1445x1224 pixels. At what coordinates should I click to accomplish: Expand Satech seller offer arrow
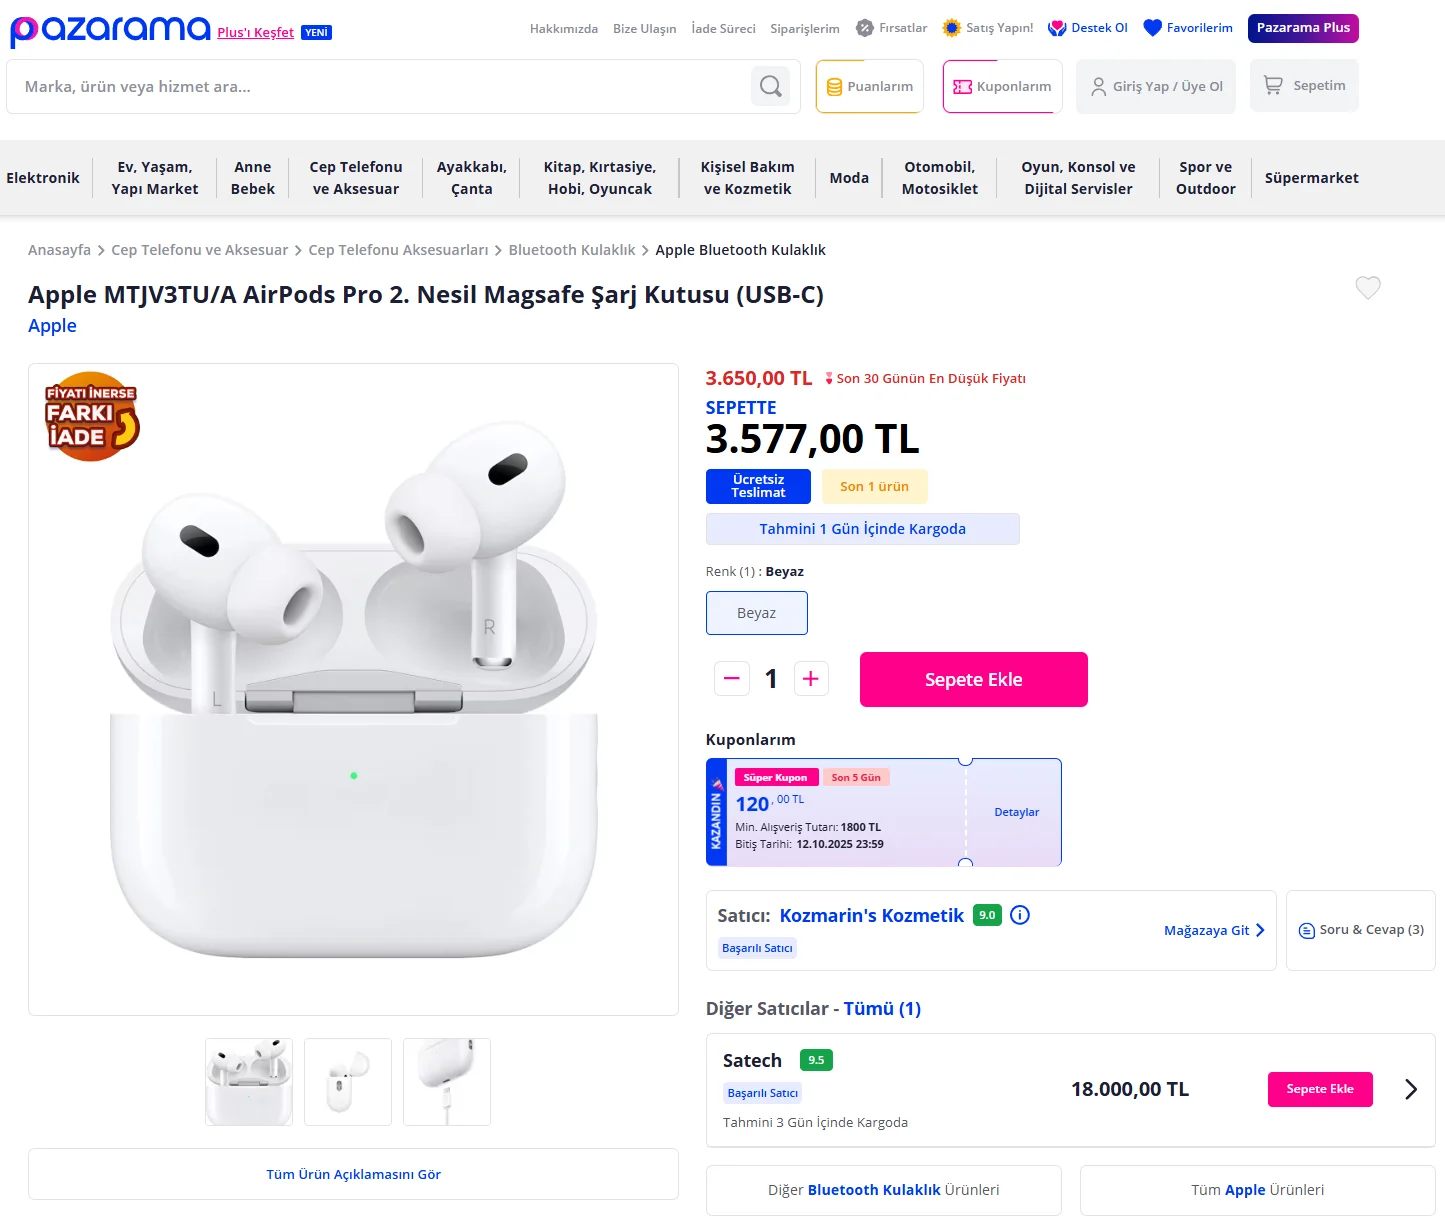click(1410, 1089)
